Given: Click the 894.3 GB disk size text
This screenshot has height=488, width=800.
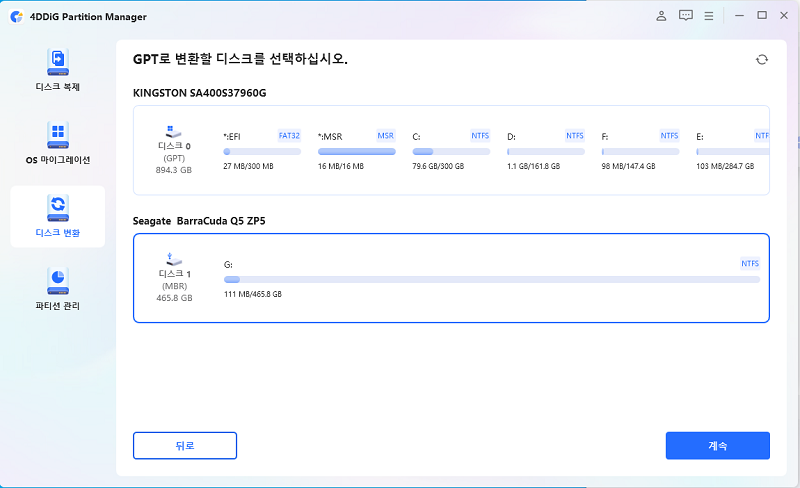Looking at the screenshot, I should click(174, 170).
